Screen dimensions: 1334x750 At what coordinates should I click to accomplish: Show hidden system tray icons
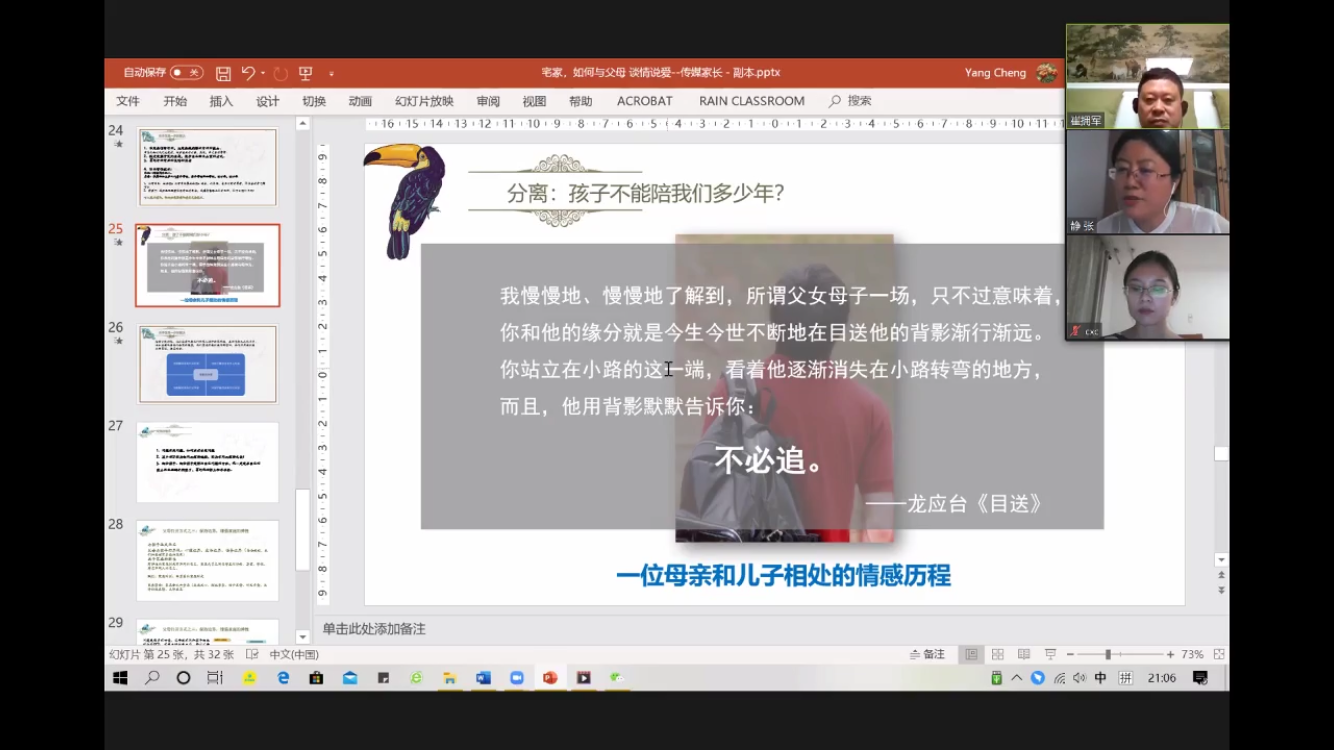tap(1017, 678)
